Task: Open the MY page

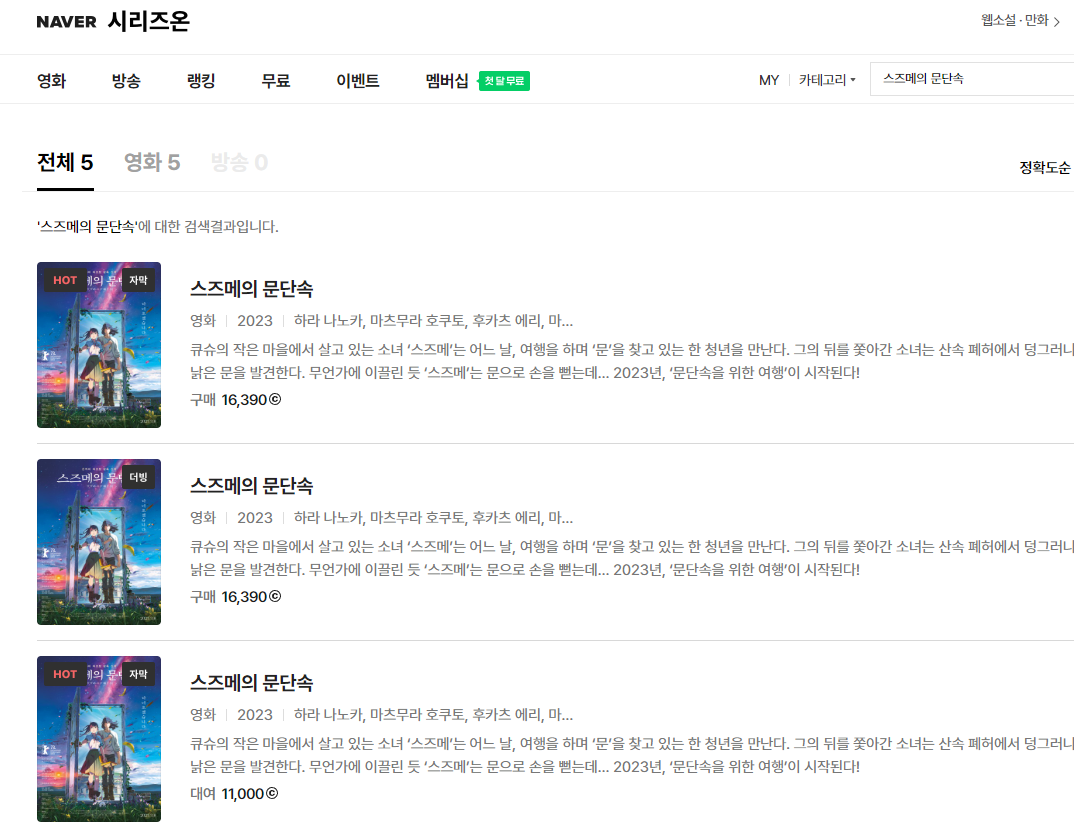Action: [x=769, y=80]
